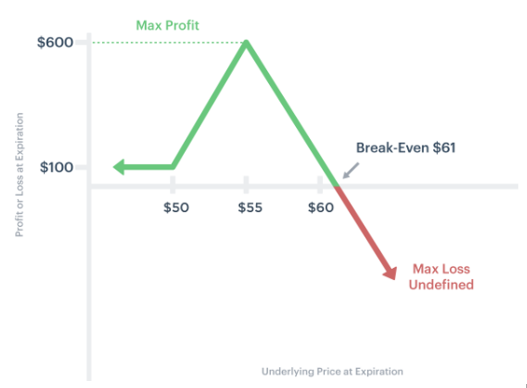Click the Underlying Price at Expiration title
The height and width of the screenshot is (388, 527).
(332, 372)
